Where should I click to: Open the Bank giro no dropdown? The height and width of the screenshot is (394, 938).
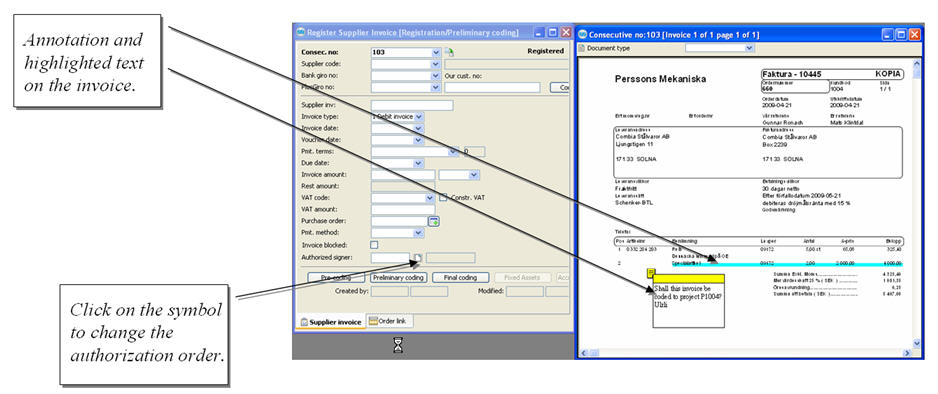tap(436, 76)
